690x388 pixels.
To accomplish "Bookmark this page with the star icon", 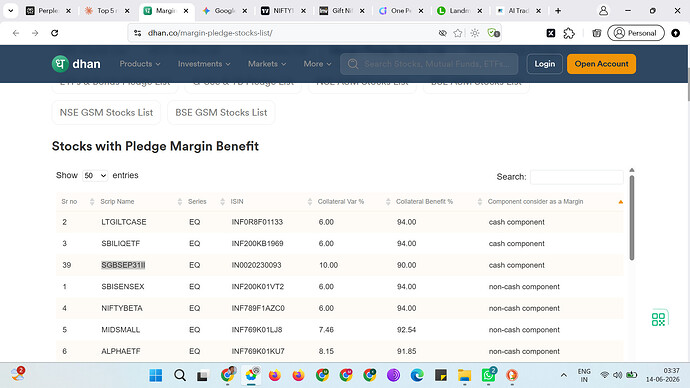I will (x=458, y=33).
